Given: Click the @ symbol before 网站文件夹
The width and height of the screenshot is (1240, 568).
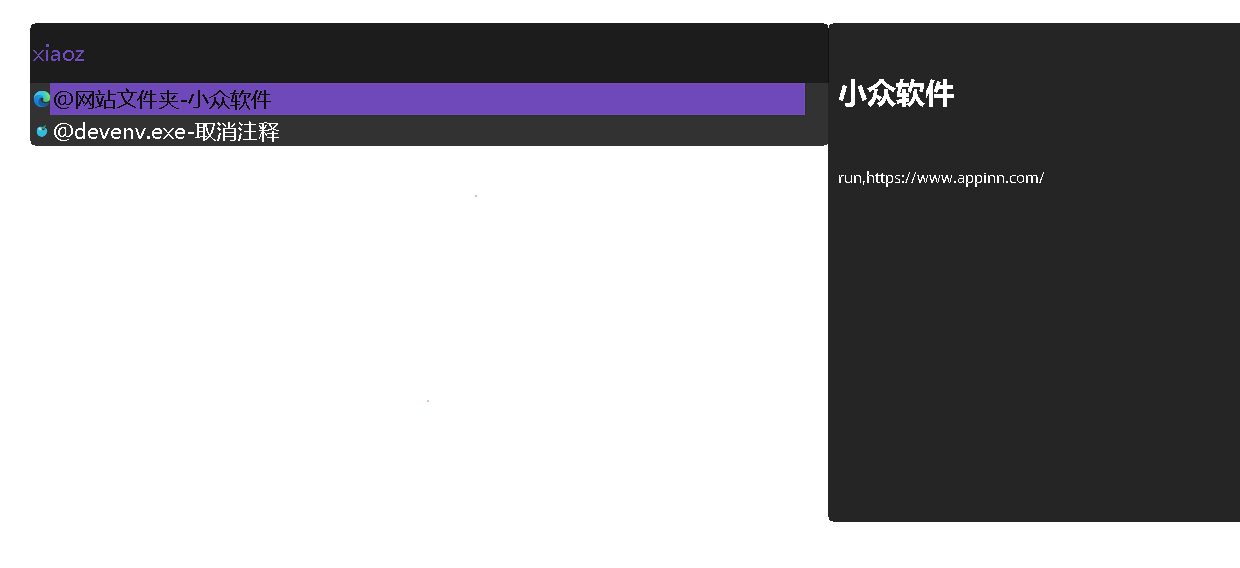Looking at the screenshot, I should [x=62, y=100].
